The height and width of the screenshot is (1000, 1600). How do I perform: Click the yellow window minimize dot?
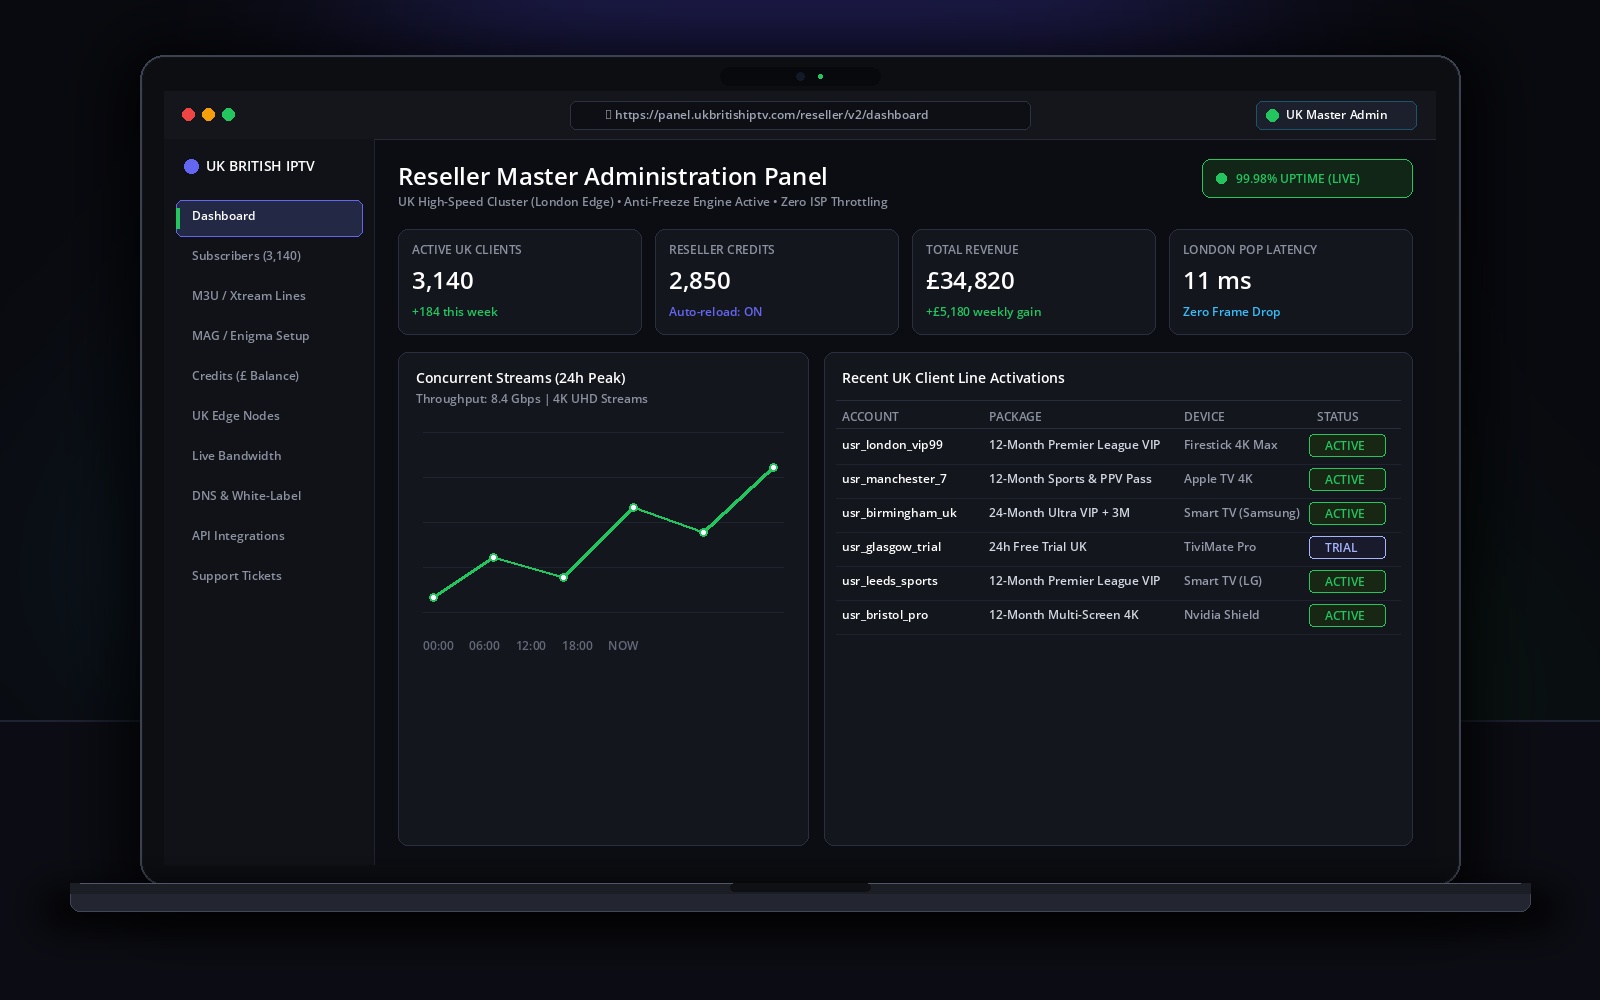click(x=208, y=115)
